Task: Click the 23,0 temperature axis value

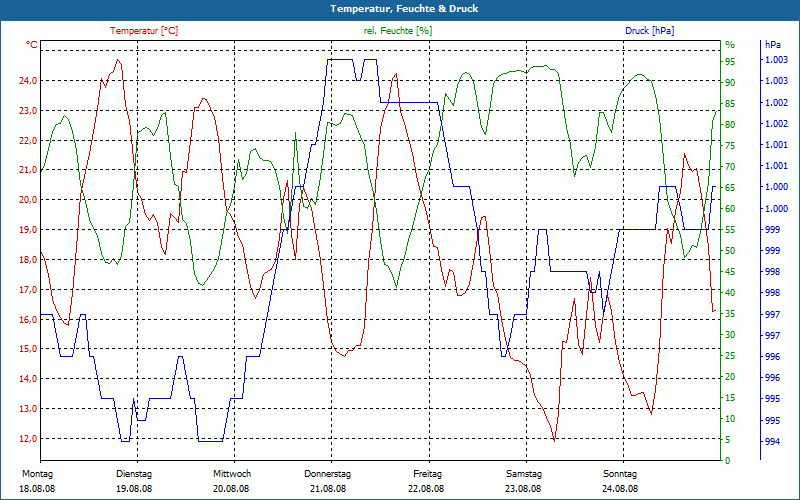Action: pyautogui.click(x=28, y=111)
